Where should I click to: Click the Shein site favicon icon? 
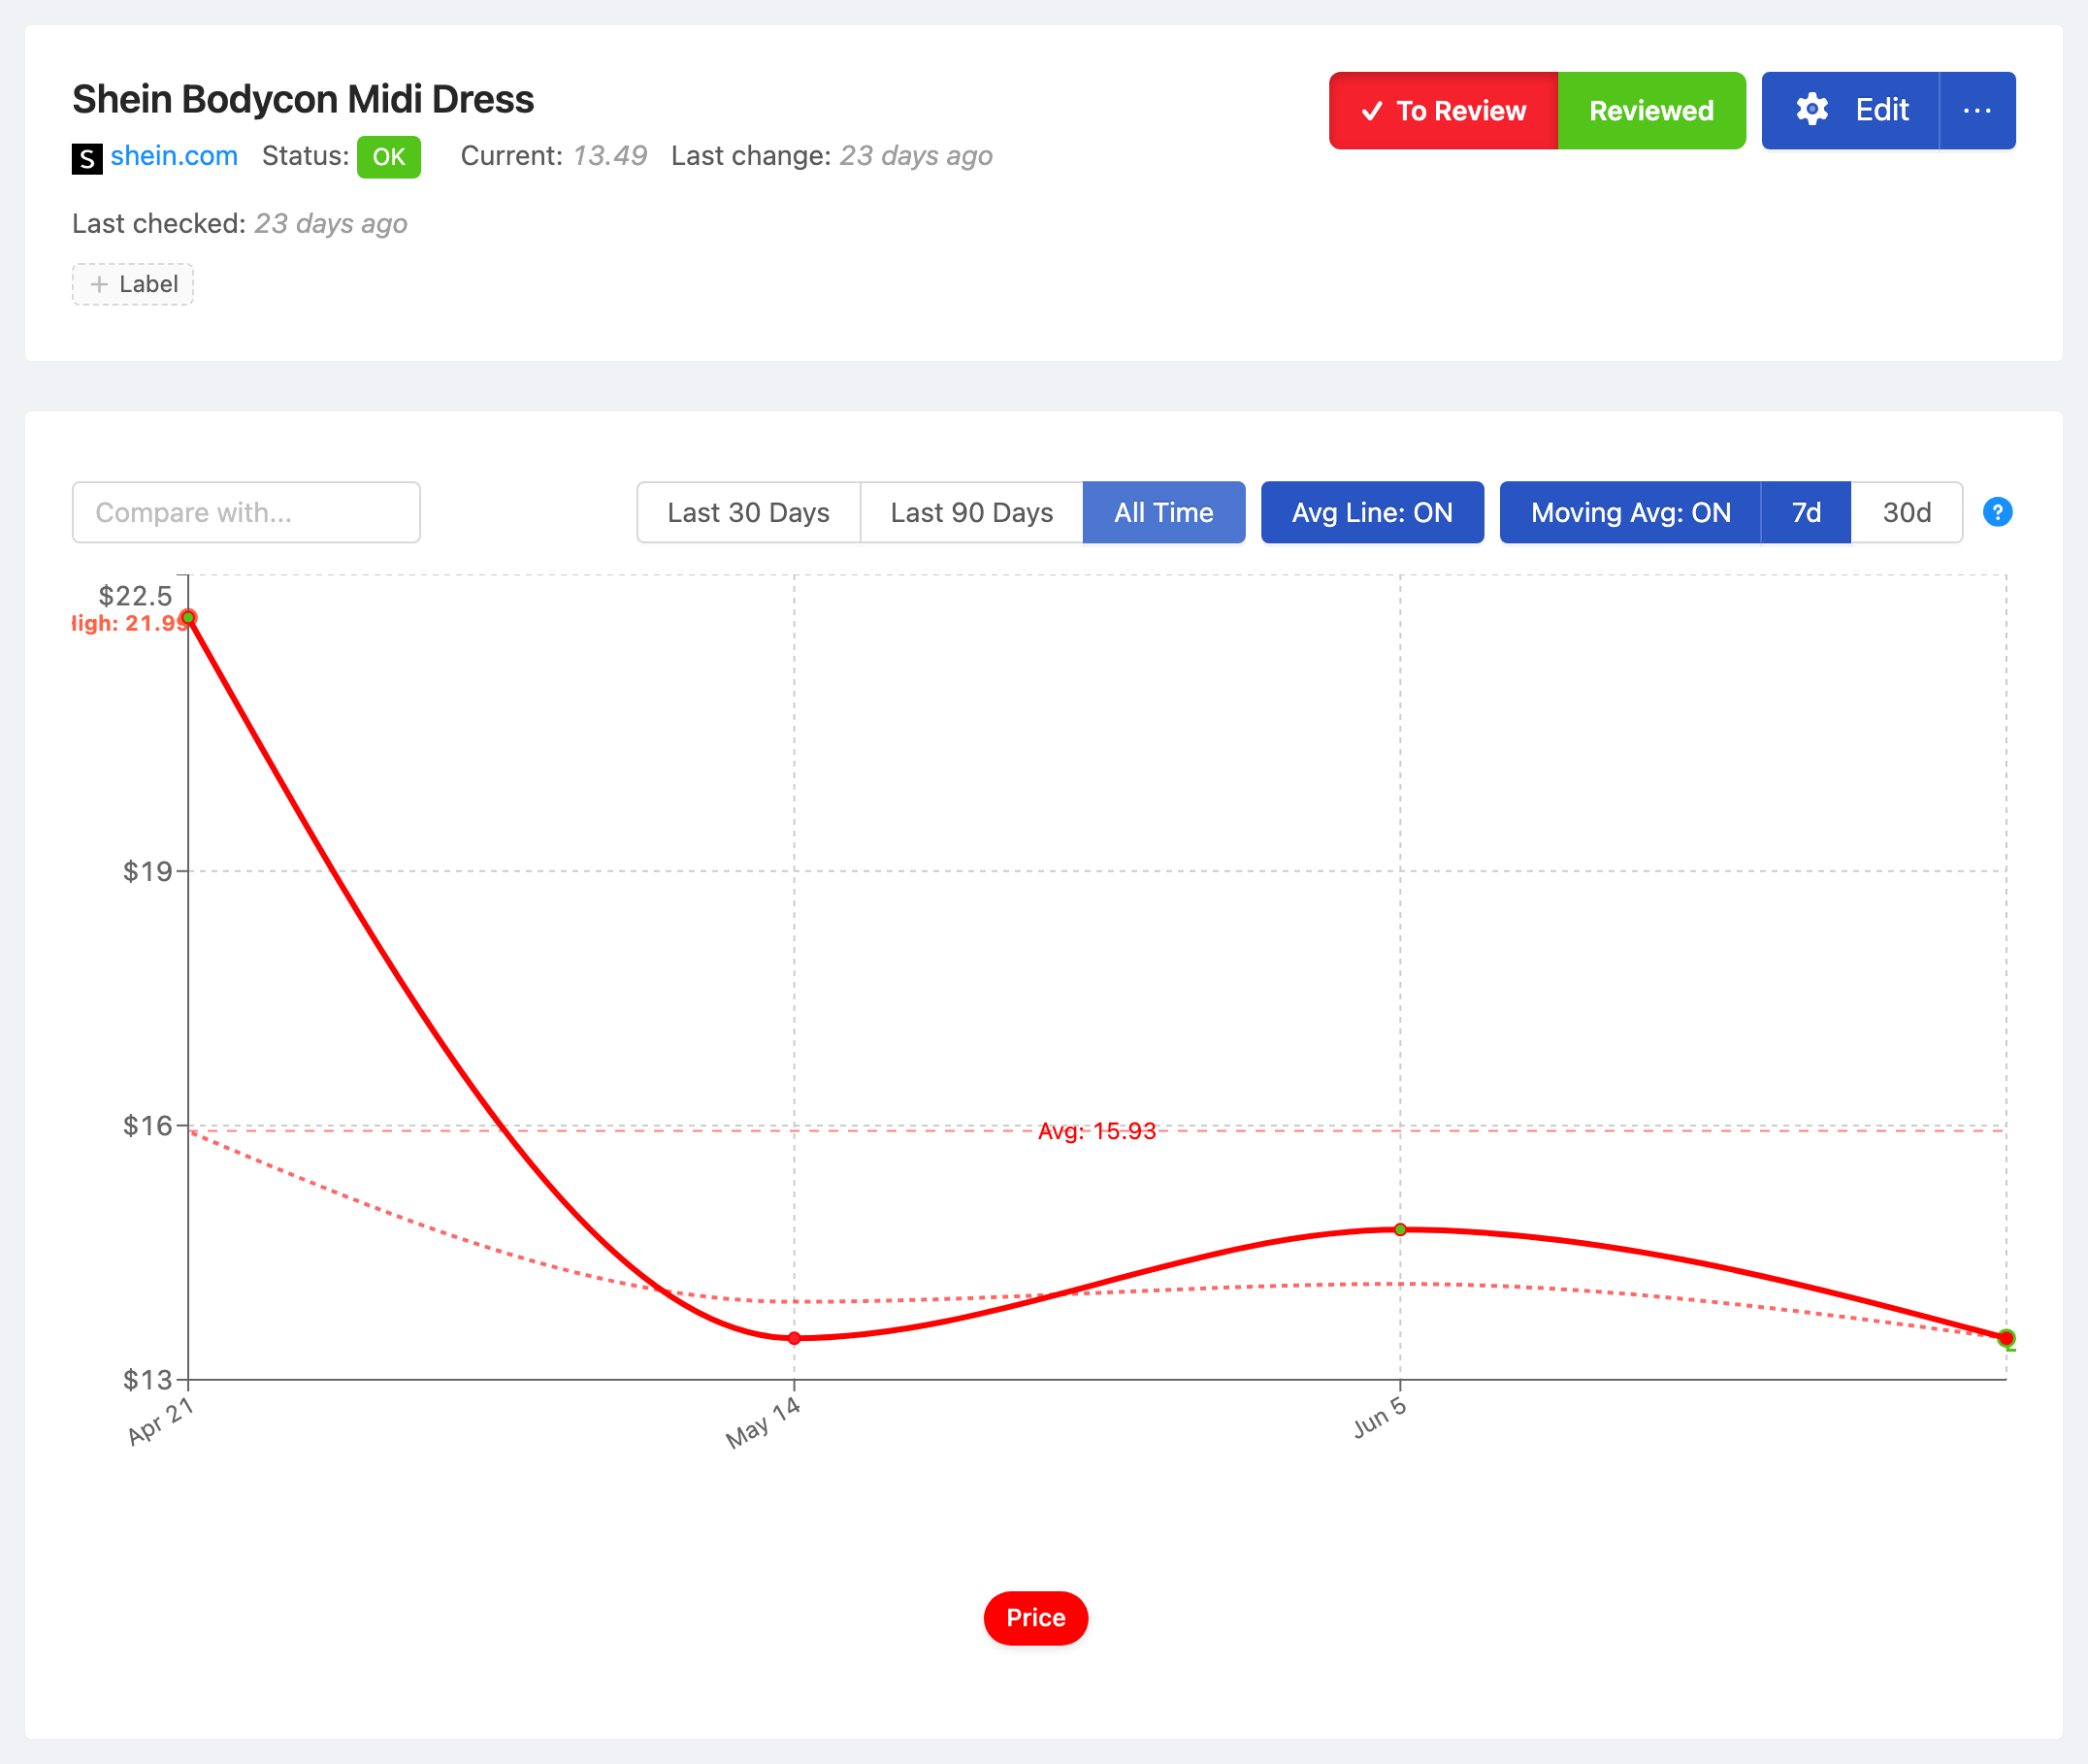click(87, 158)
